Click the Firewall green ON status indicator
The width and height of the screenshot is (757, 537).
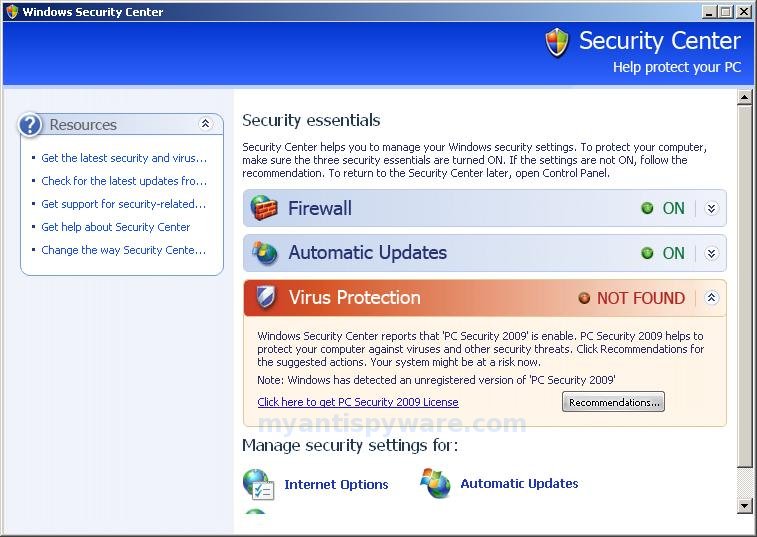point(663,208)
